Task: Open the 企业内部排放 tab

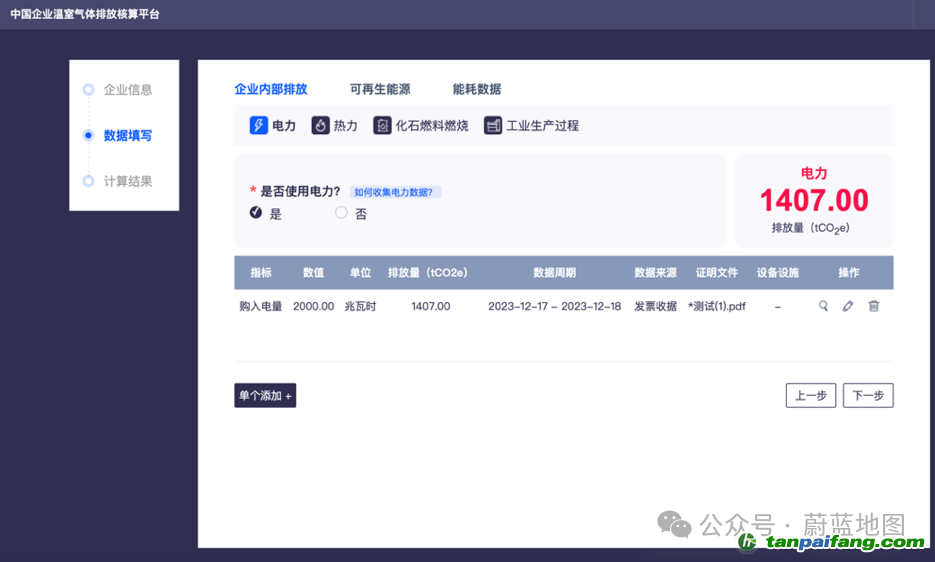Action: [x=271, y=90]
